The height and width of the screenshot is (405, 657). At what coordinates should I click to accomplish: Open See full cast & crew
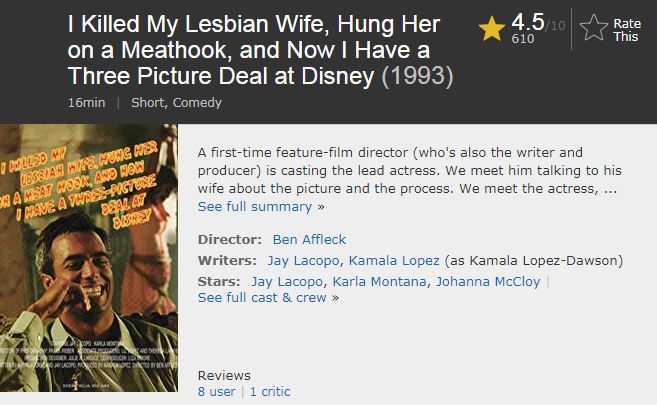point(262,297)
